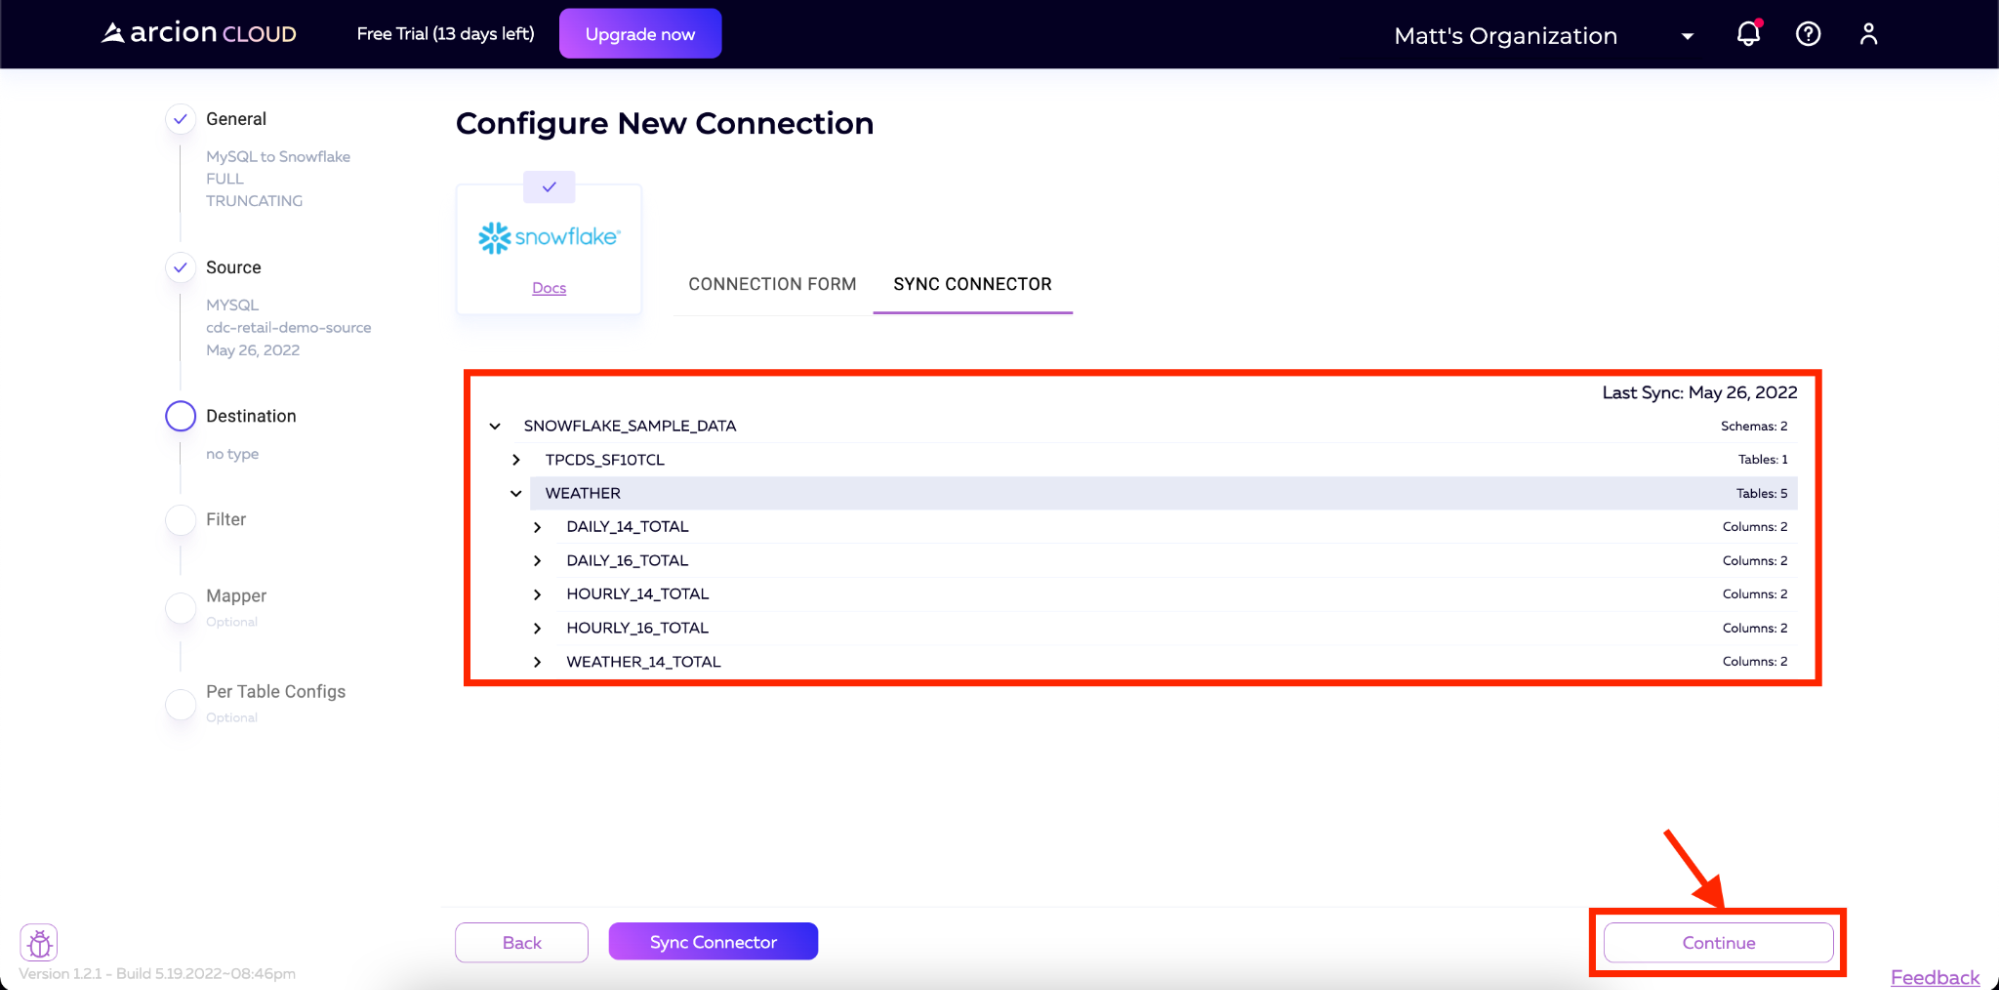Go to the Mapper step
1999x990 pixels.
pyautogui.click(x=236, y=596)
